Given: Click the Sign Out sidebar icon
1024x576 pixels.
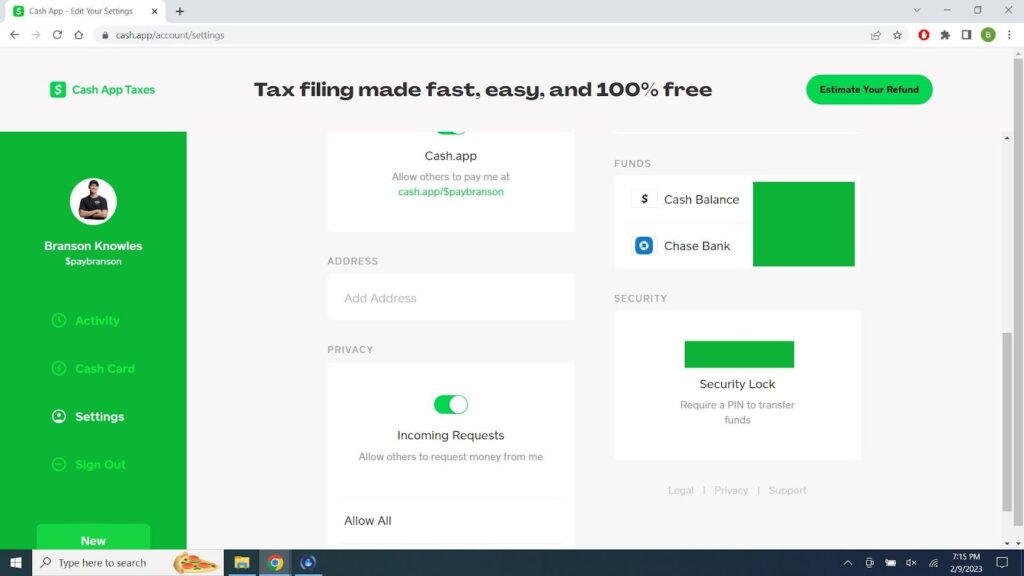Looking at the screenshot, I should click(58, 465).
